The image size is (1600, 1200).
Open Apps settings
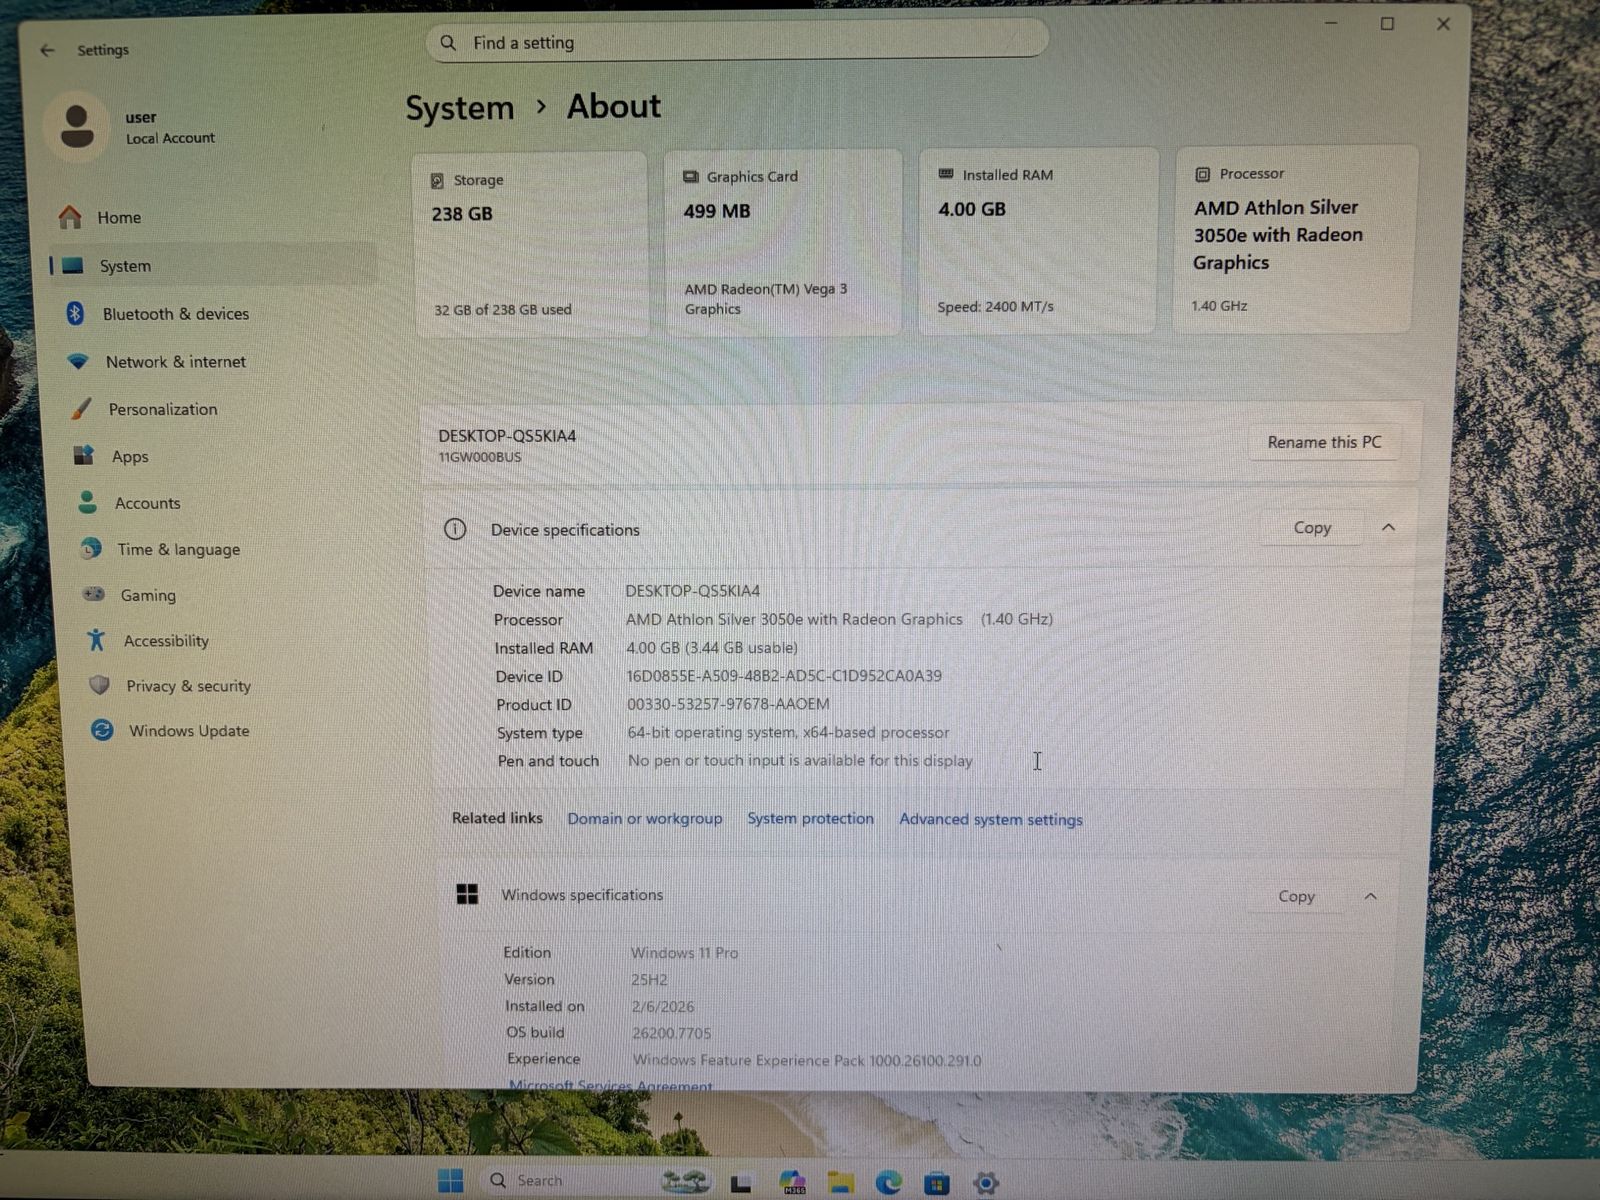tap(129, 456)
